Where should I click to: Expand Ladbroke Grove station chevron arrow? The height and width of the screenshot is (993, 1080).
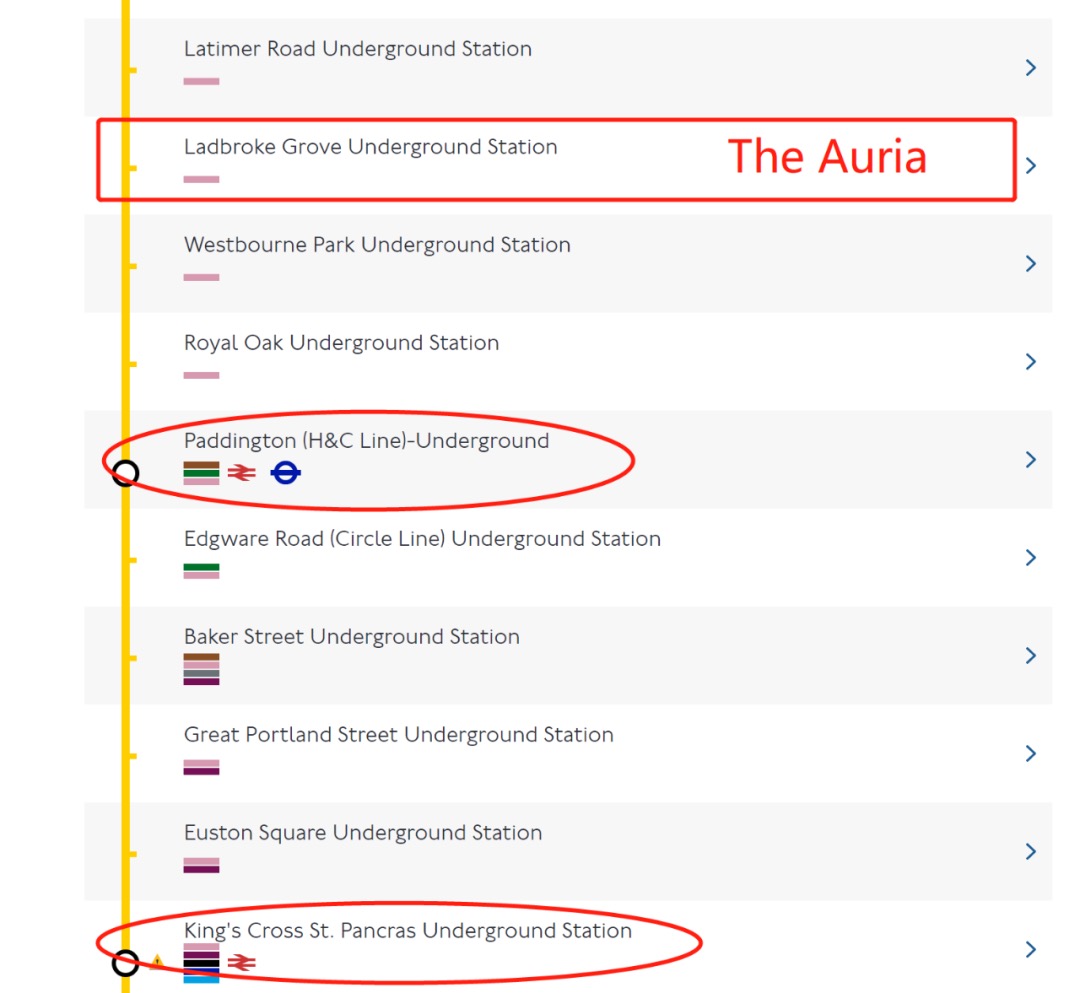click(1031, 166)
